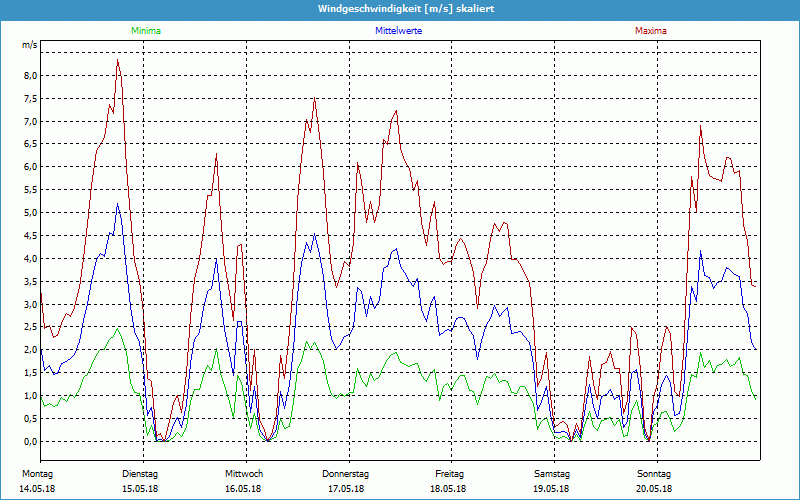Click the 6,5 y-axis value

point(31,144)
